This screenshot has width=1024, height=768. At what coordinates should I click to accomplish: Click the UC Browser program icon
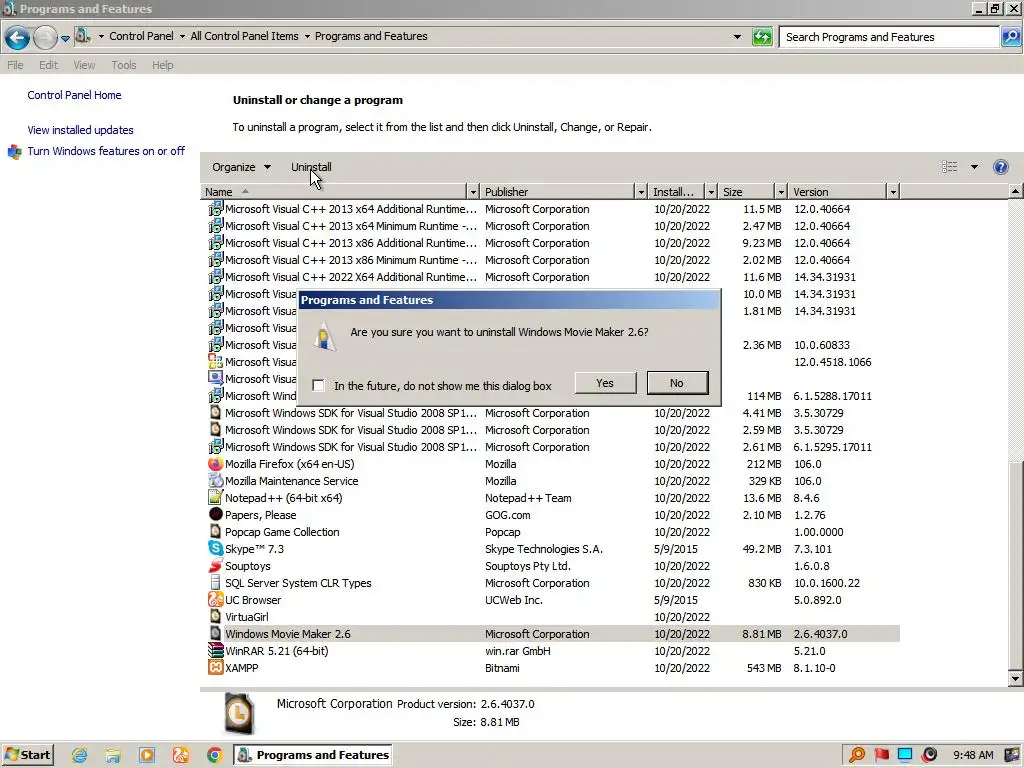pyautogui.click(x=216, y=600)
